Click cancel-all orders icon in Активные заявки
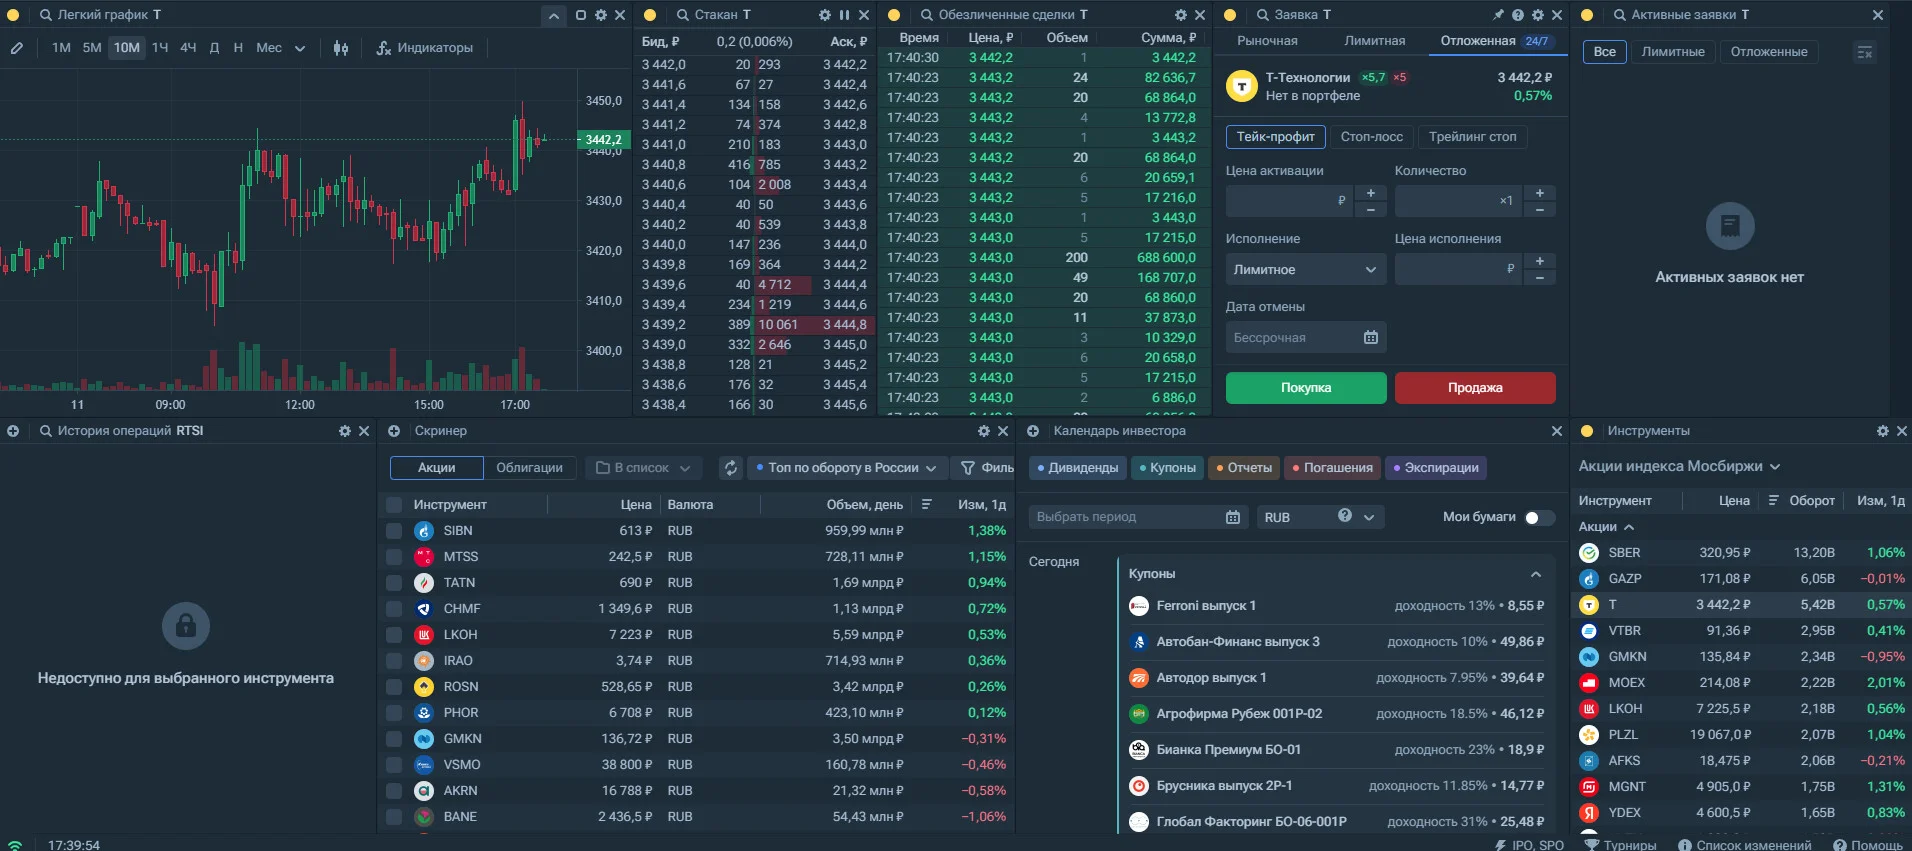The image size is (1912, 851). pos(1864,52)
